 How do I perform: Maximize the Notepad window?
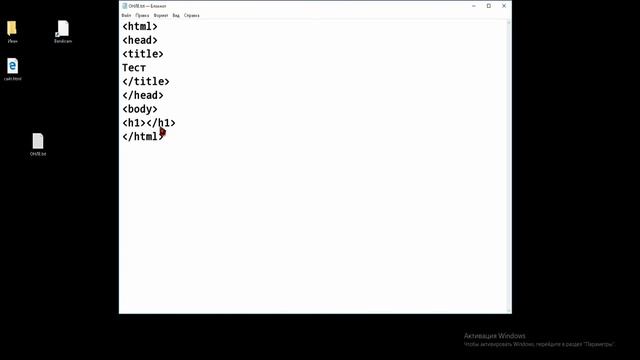click(x=489, y=6)
